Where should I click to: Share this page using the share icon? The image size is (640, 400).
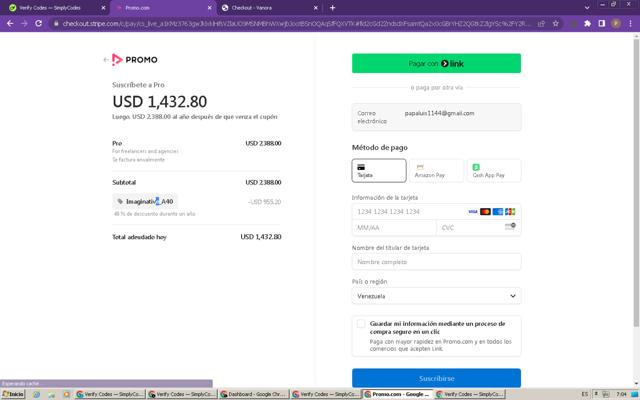(x=541, y=24)
